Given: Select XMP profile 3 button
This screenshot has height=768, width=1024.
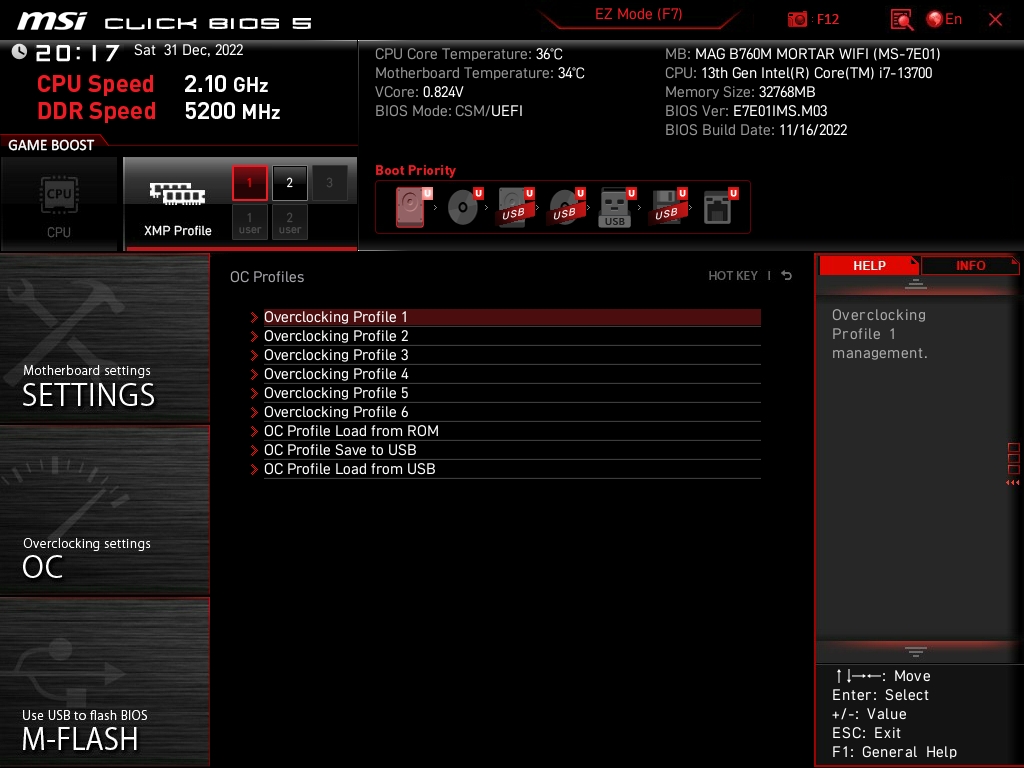Looking at the screenshot, I should pos(329,183).
